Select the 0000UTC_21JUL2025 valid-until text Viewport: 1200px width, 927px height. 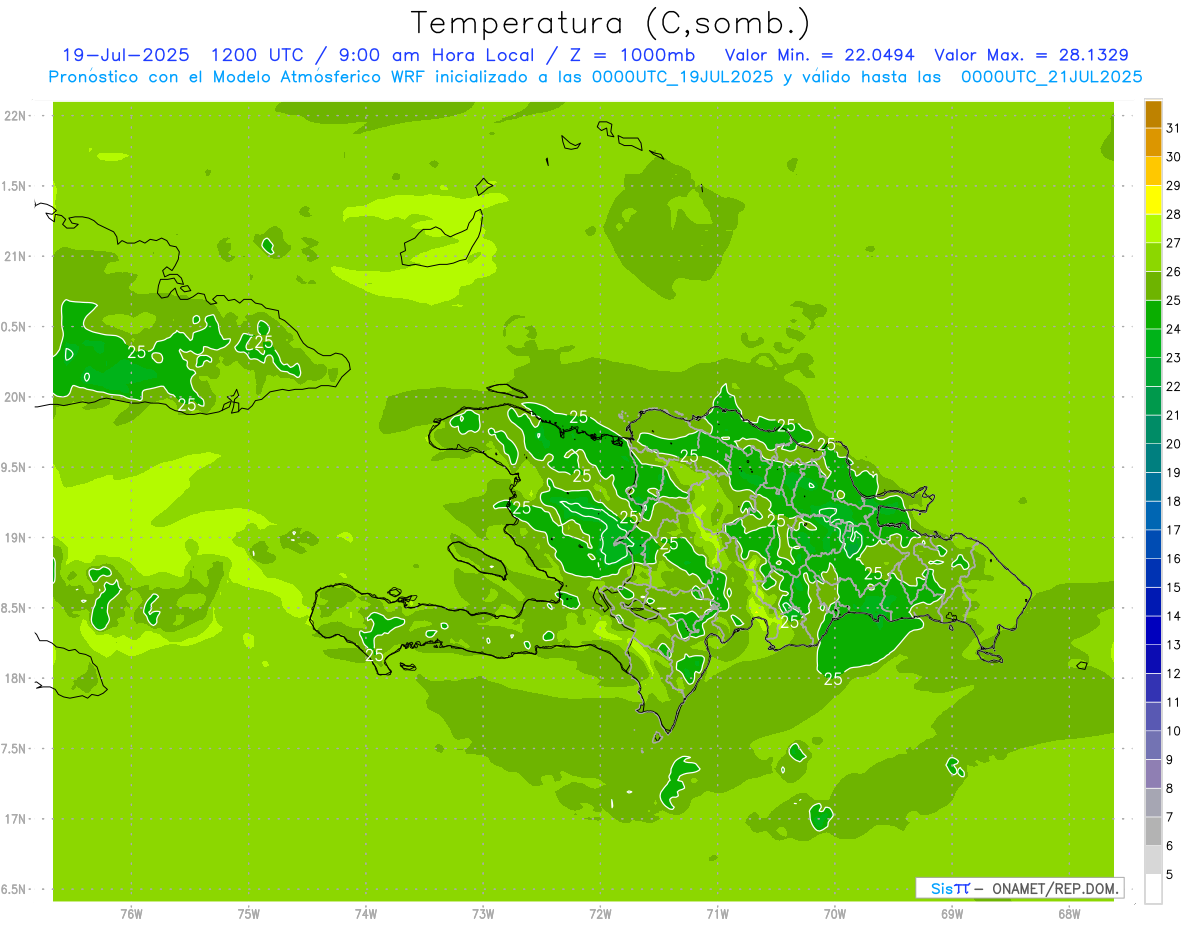[x=1051, y=77]
